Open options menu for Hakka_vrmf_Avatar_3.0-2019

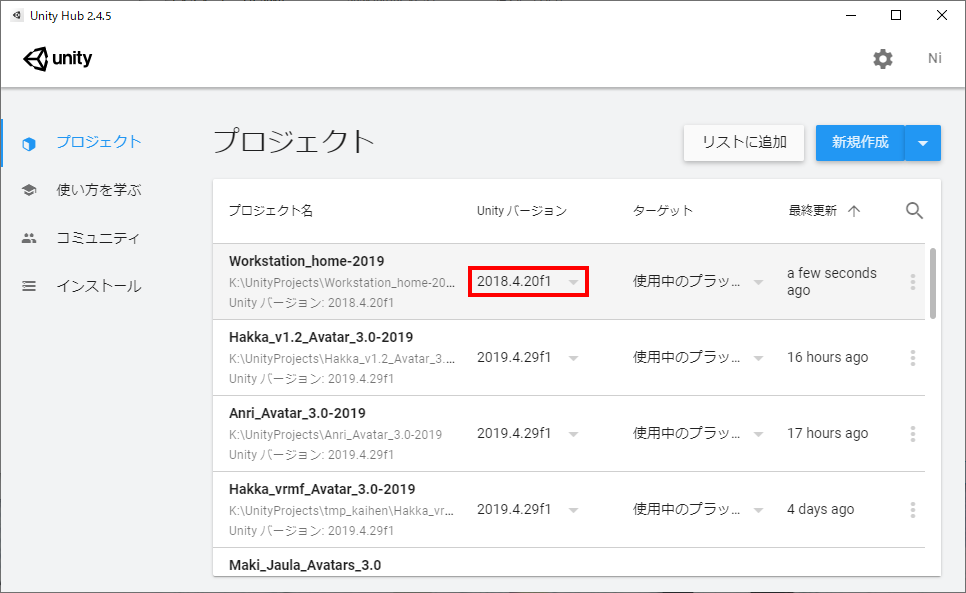(x=912, y=509)
